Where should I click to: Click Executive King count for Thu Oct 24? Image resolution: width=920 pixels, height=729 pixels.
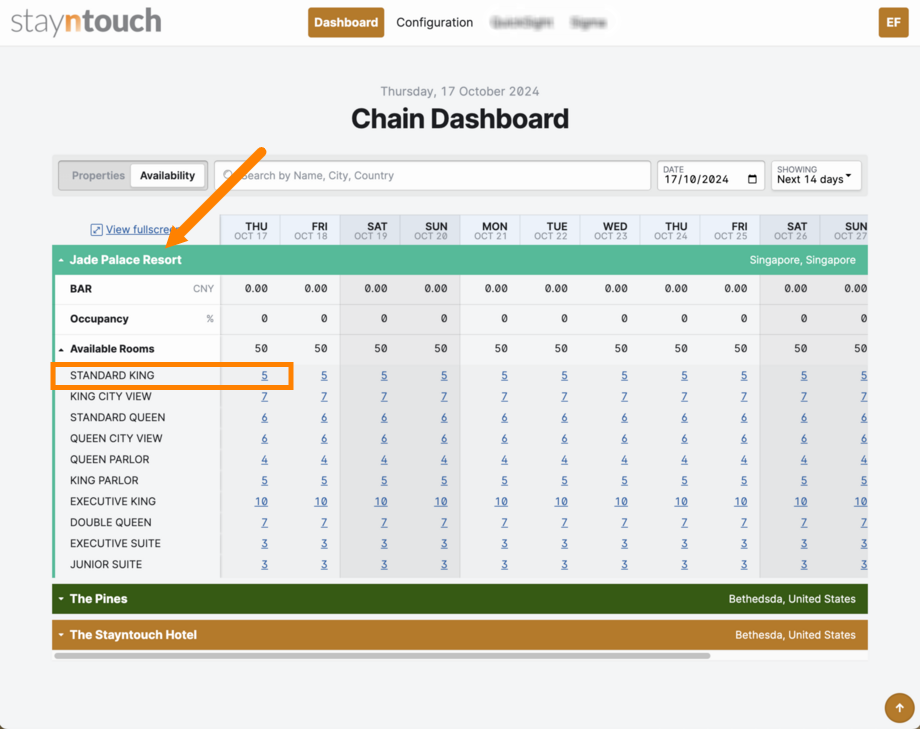point(681,502)
